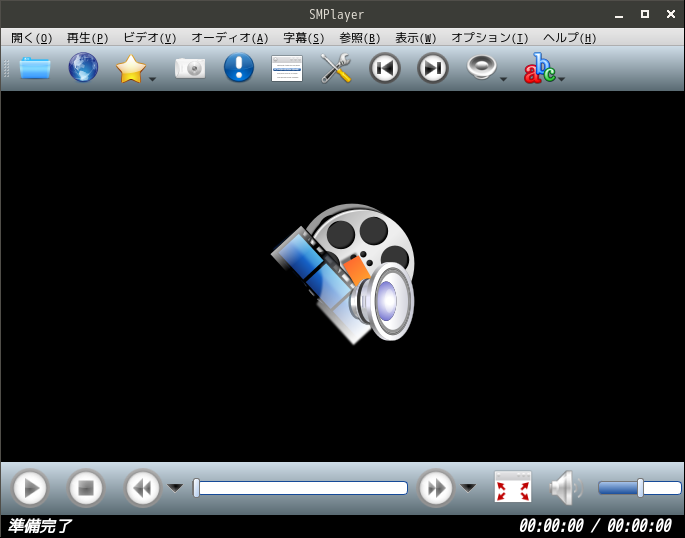Go to previous track in toolbar
The image size is (685, 538).
tap(385, 68)
